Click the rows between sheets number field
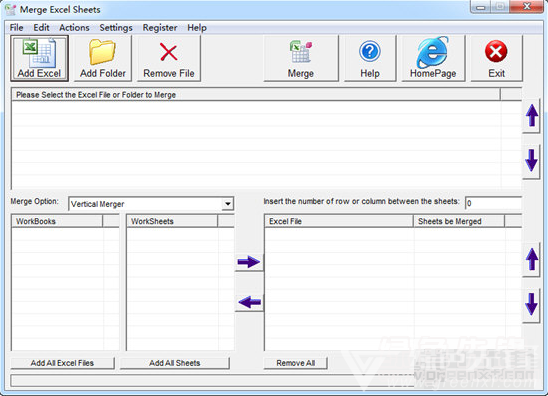 [x=493, y=203]
